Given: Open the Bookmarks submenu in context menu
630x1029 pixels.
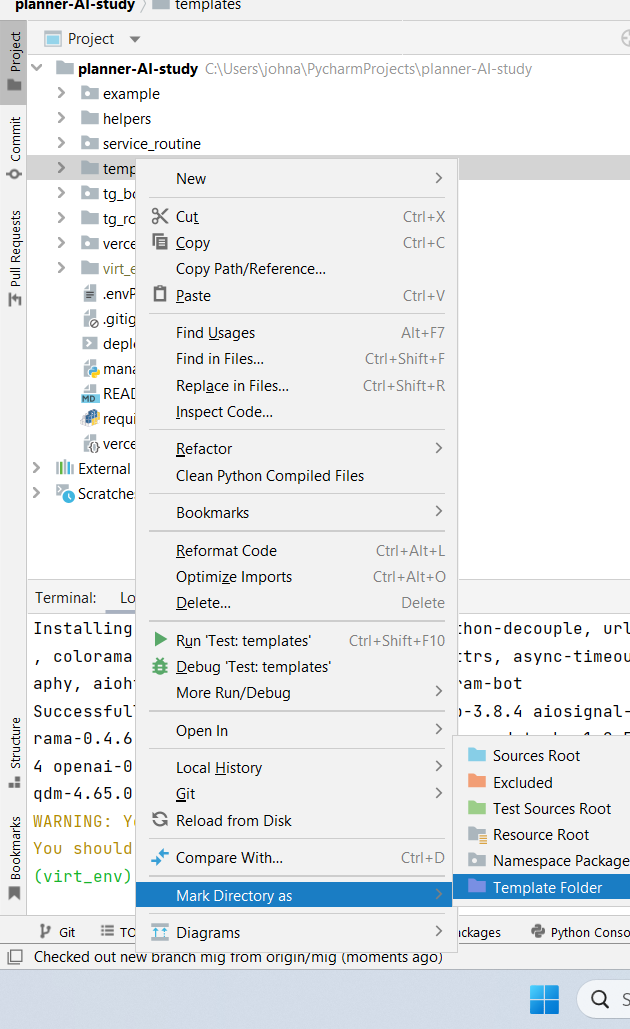Looking at the screenshot, I should pyautogui.click(x=297, y=513).
